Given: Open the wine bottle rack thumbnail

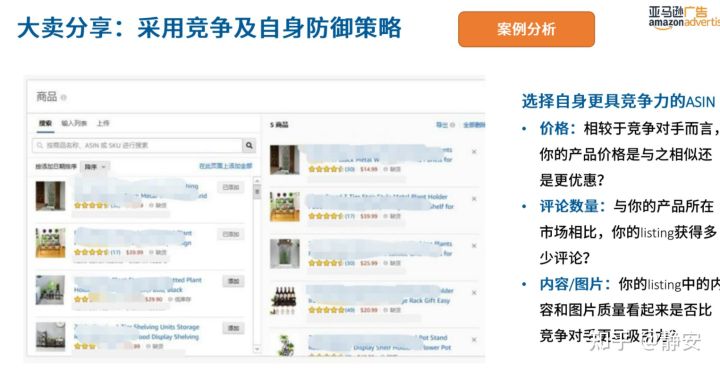Looking at the screenshot, I should tap(285, 300).
